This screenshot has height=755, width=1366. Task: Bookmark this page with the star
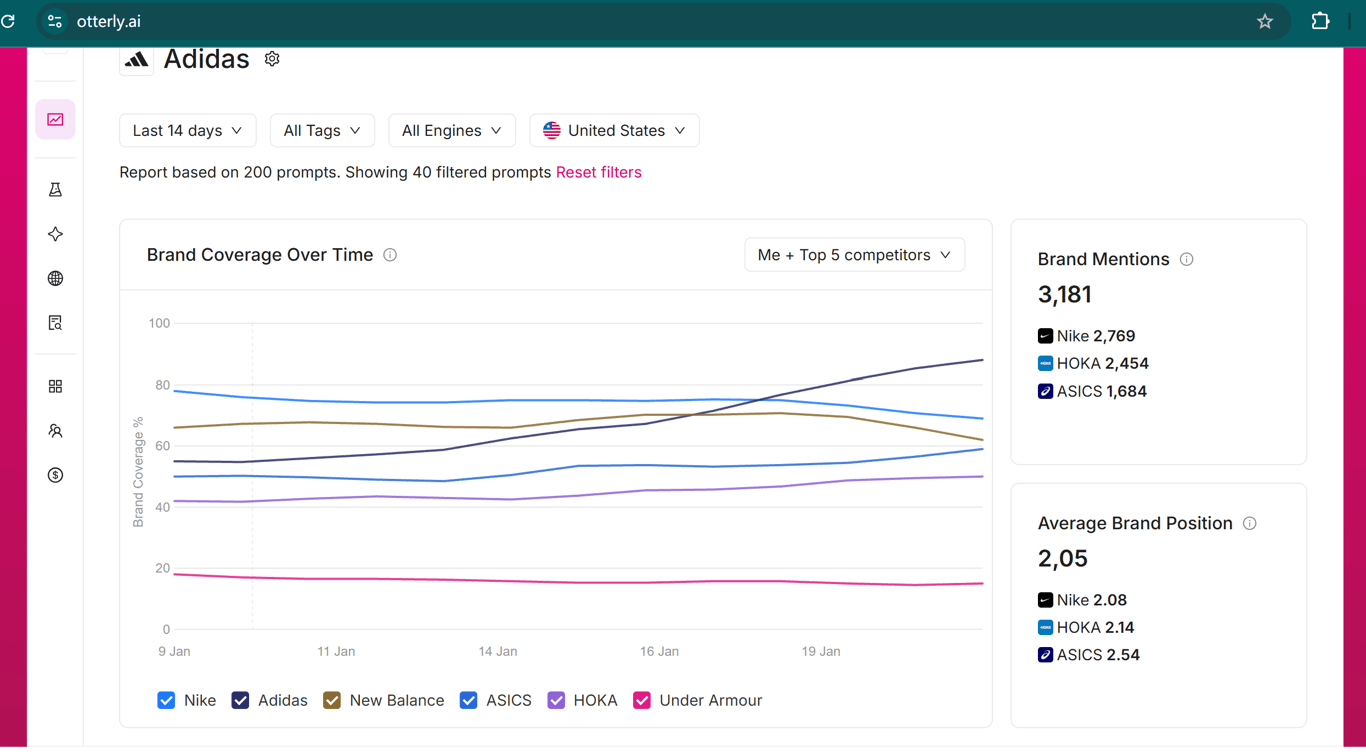tap(1265, 21)
